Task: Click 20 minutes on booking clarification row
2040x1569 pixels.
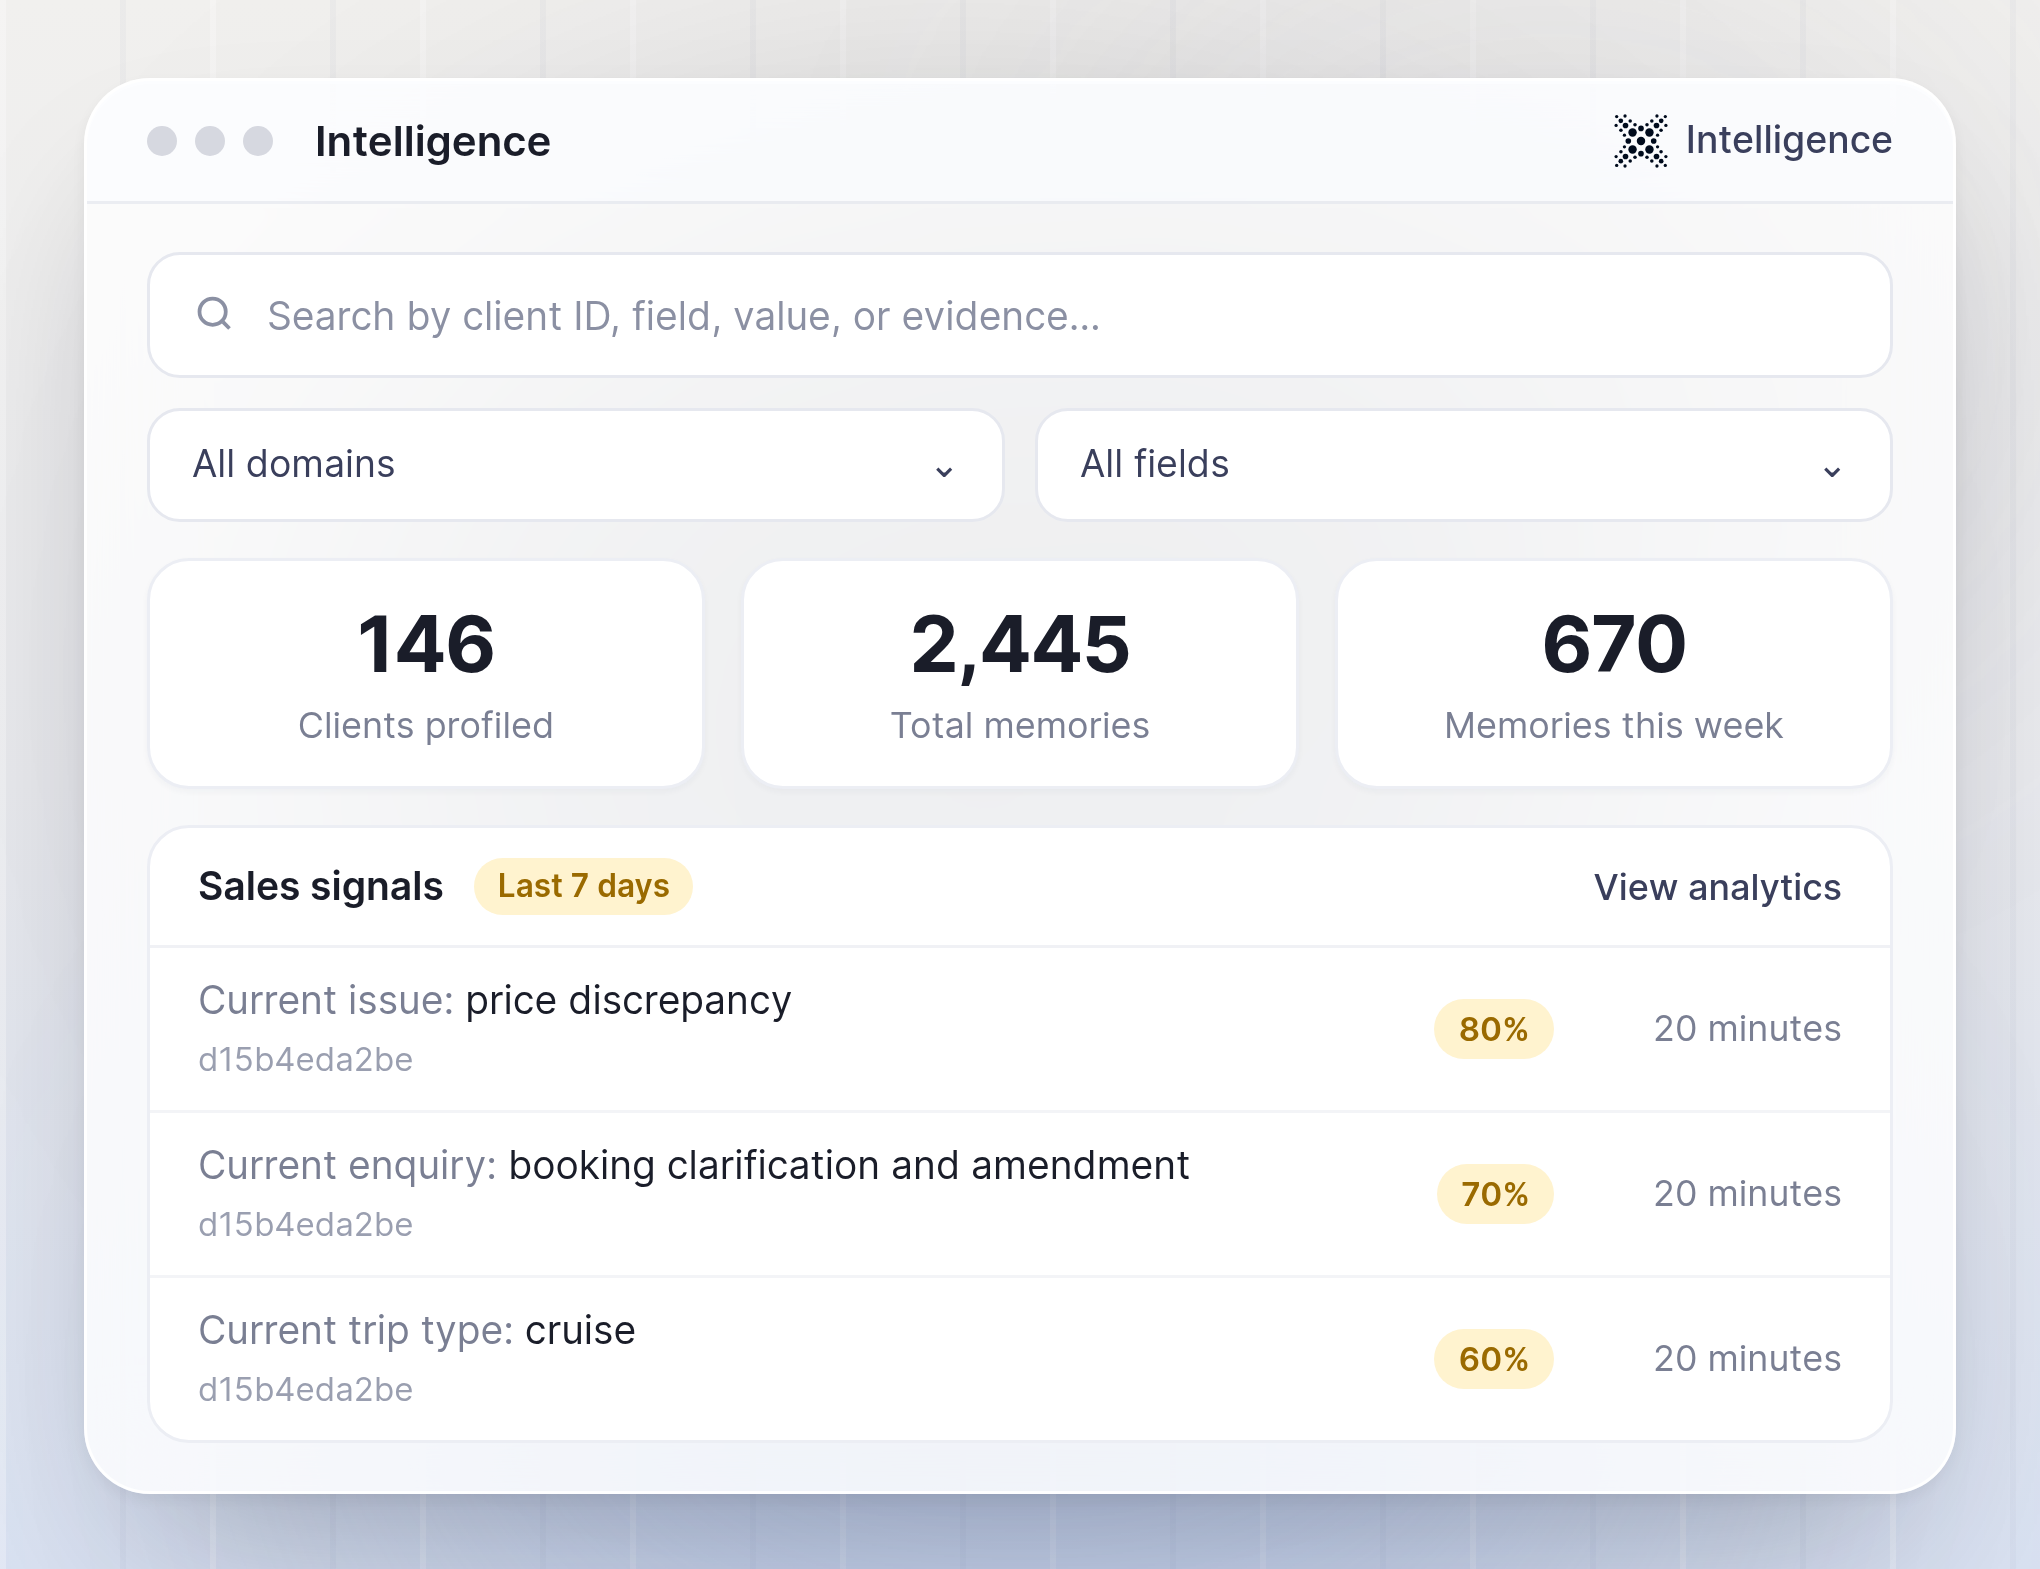Action: (x=1747, y=1194)
